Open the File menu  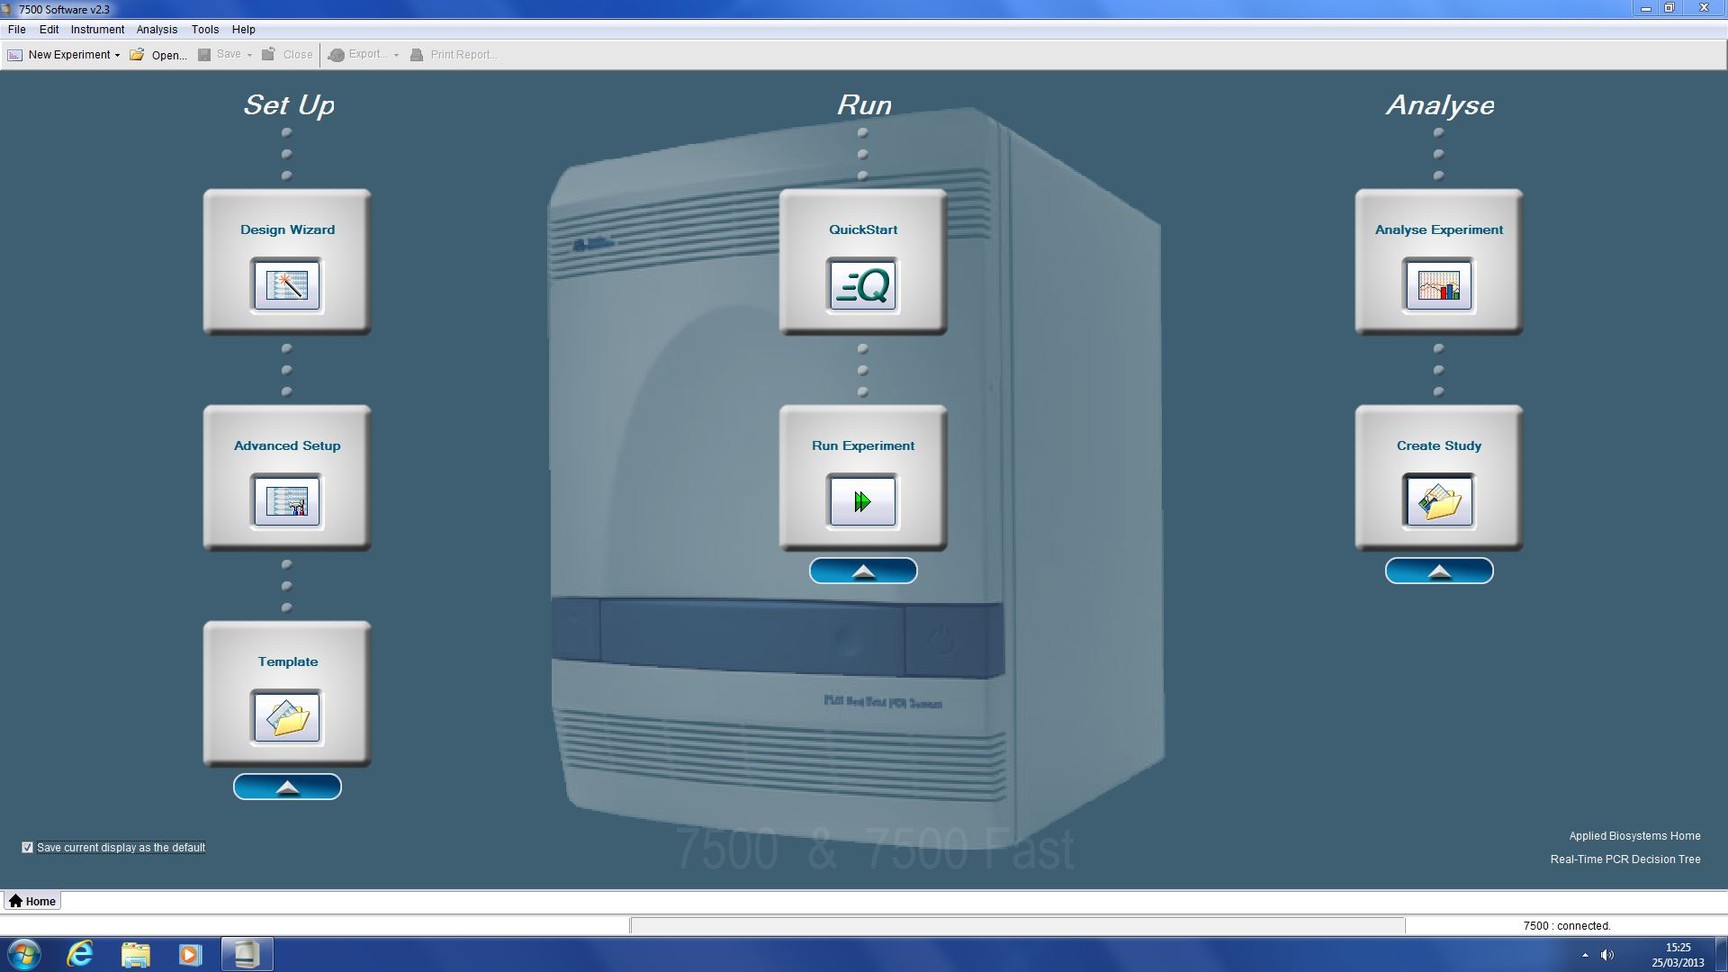pos(17,29)
